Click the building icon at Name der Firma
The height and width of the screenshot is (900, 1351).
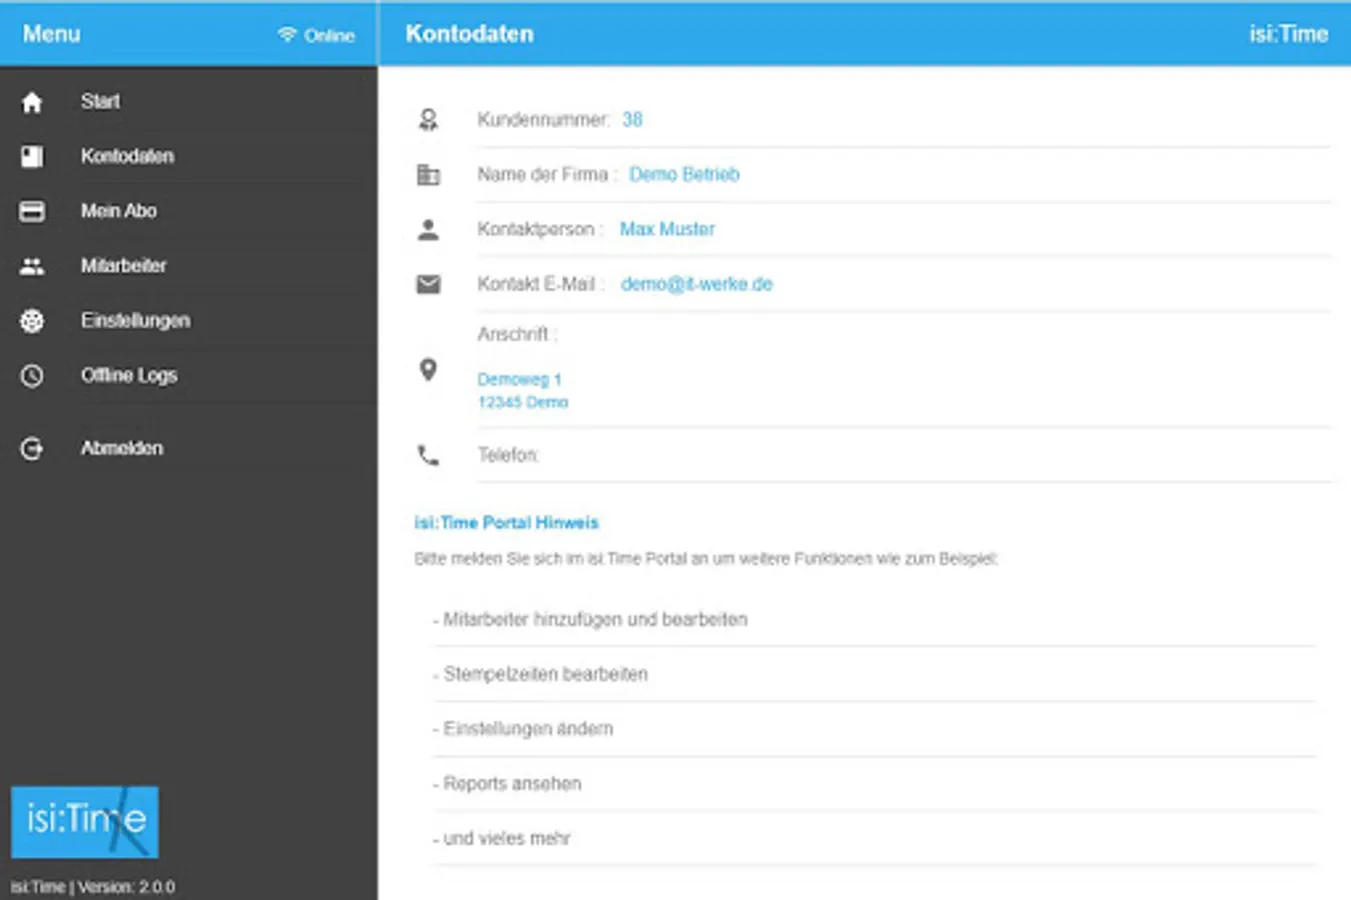coord(428,175)
